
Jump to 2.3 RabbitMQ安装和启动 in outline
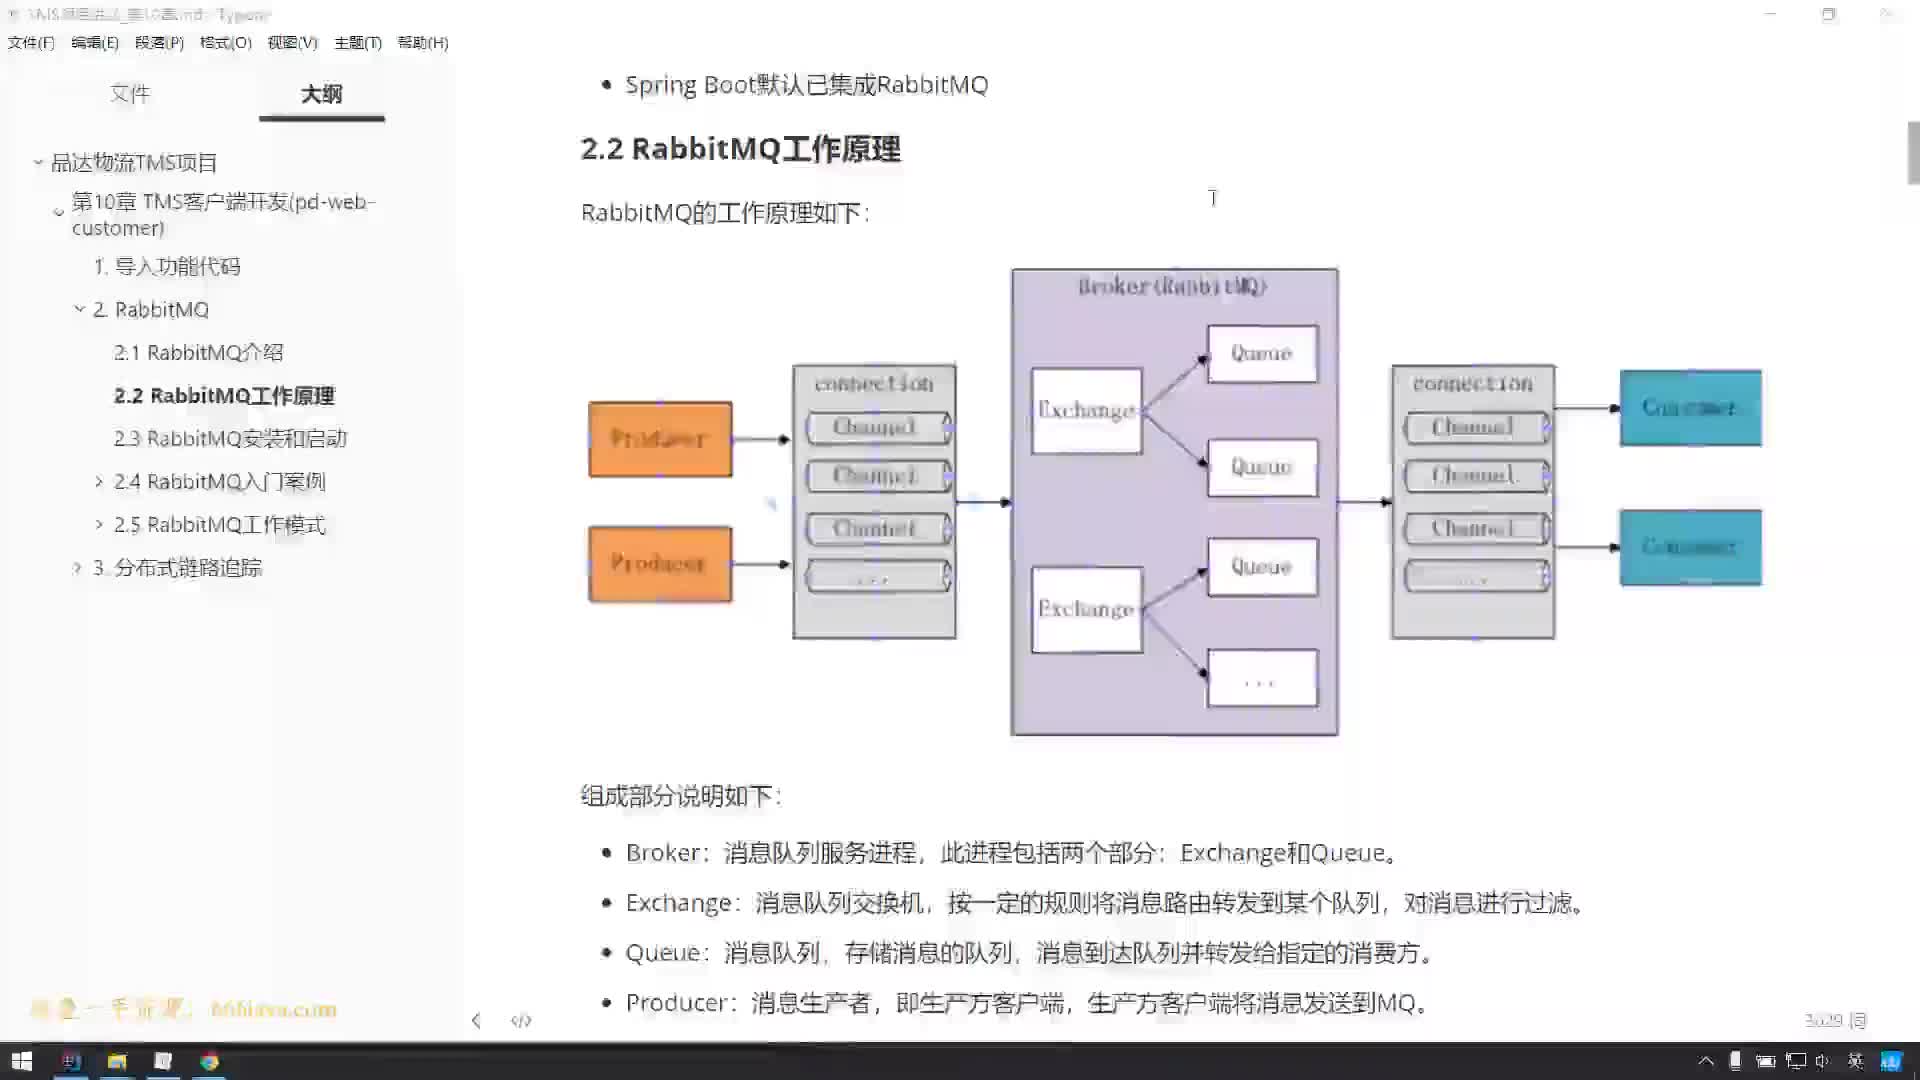point(230,438)
